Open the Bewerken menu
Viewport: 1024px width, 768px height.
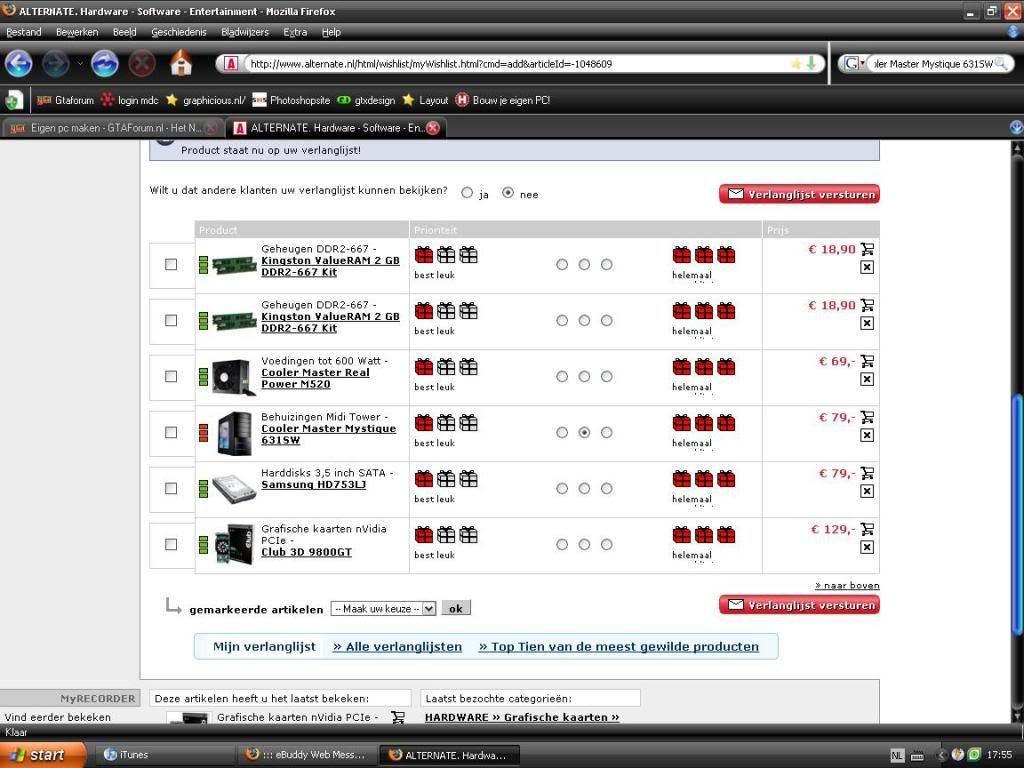click(77, 32)
